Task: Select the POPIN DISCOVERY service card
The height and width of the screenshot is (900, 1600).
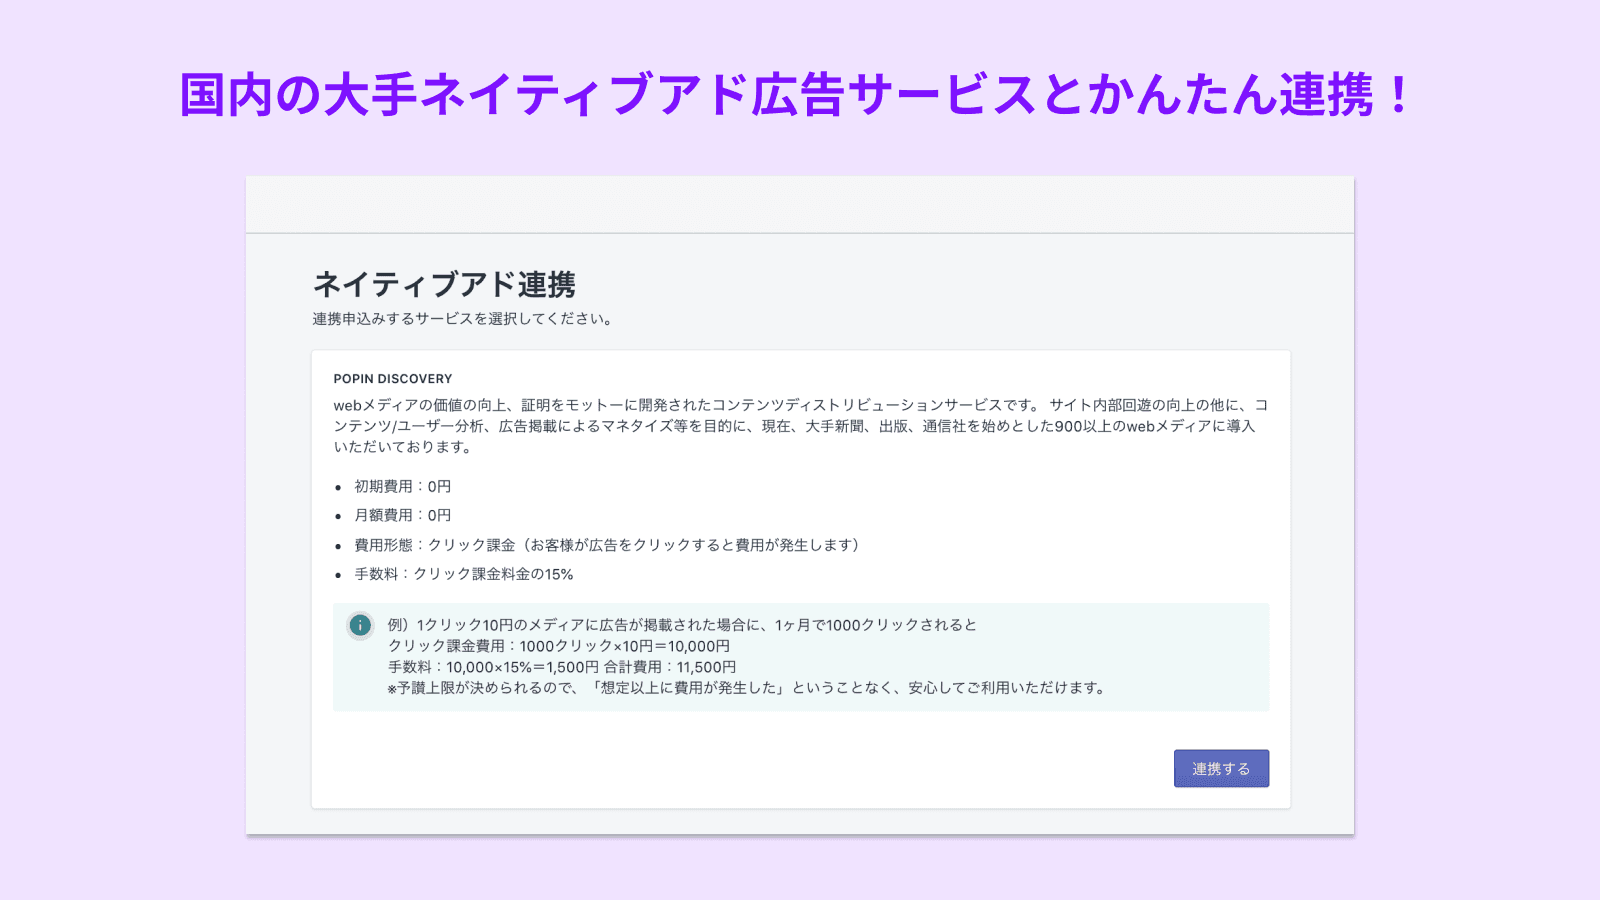Action: pos(800,575)
